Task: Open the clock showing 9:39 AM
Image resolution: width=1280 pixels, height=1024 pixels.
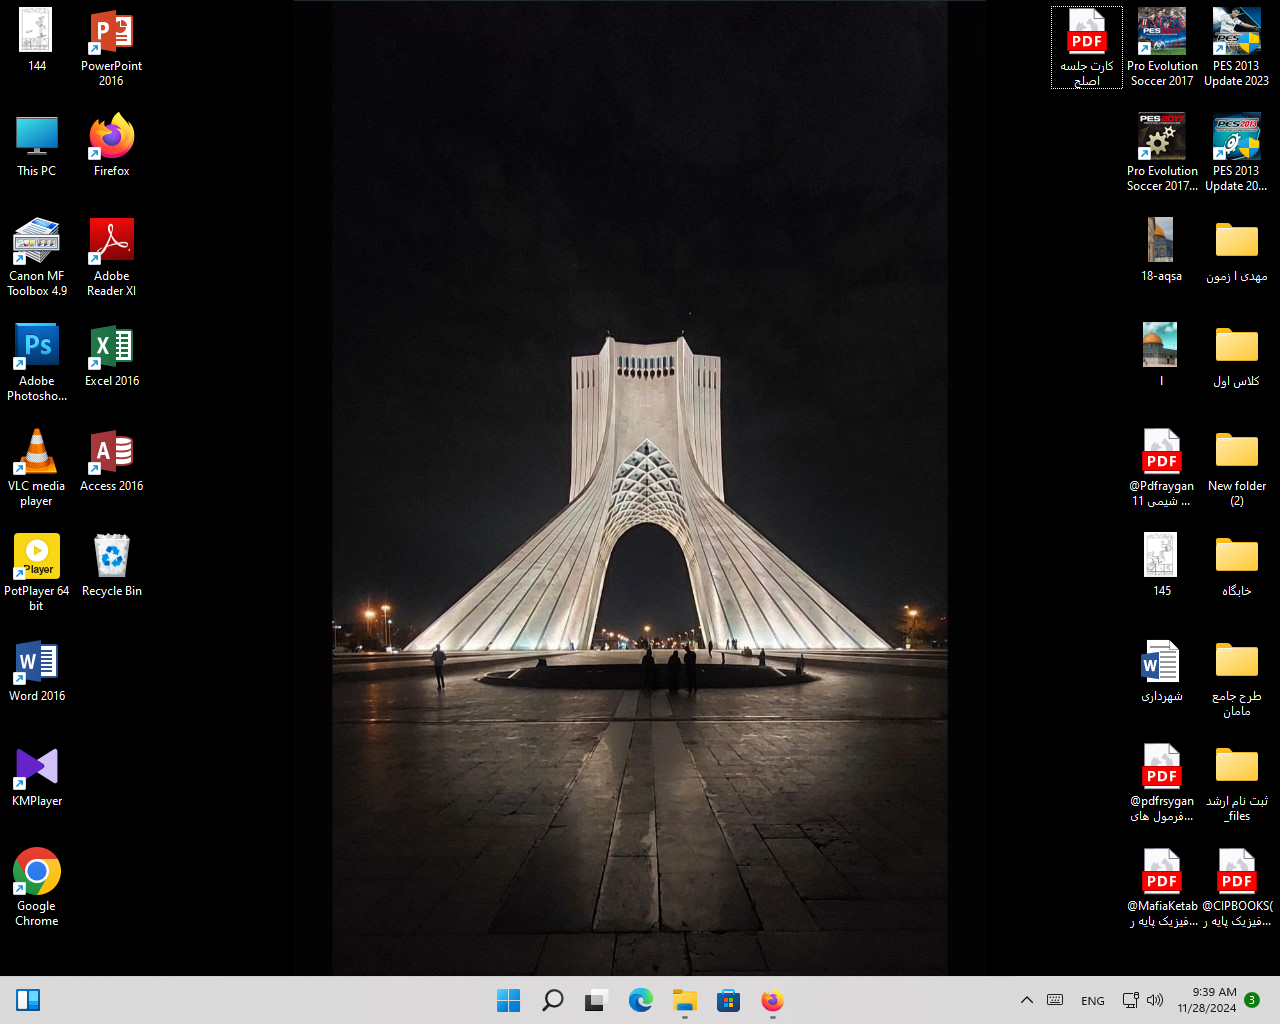Action: 1207,1000
